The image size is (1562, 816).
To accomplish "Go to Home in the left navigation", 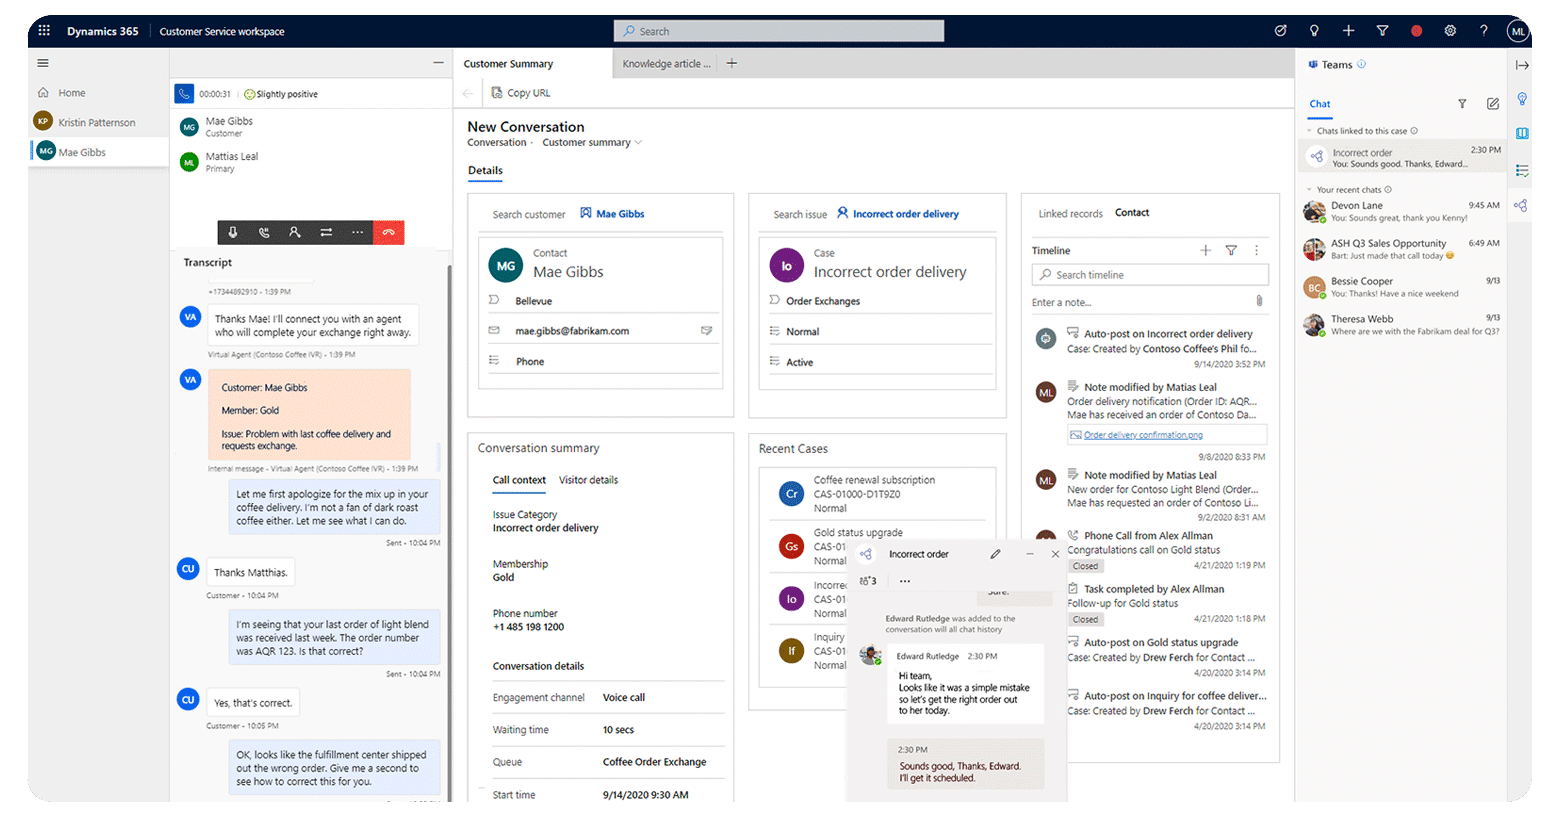I will coord(71,93).
